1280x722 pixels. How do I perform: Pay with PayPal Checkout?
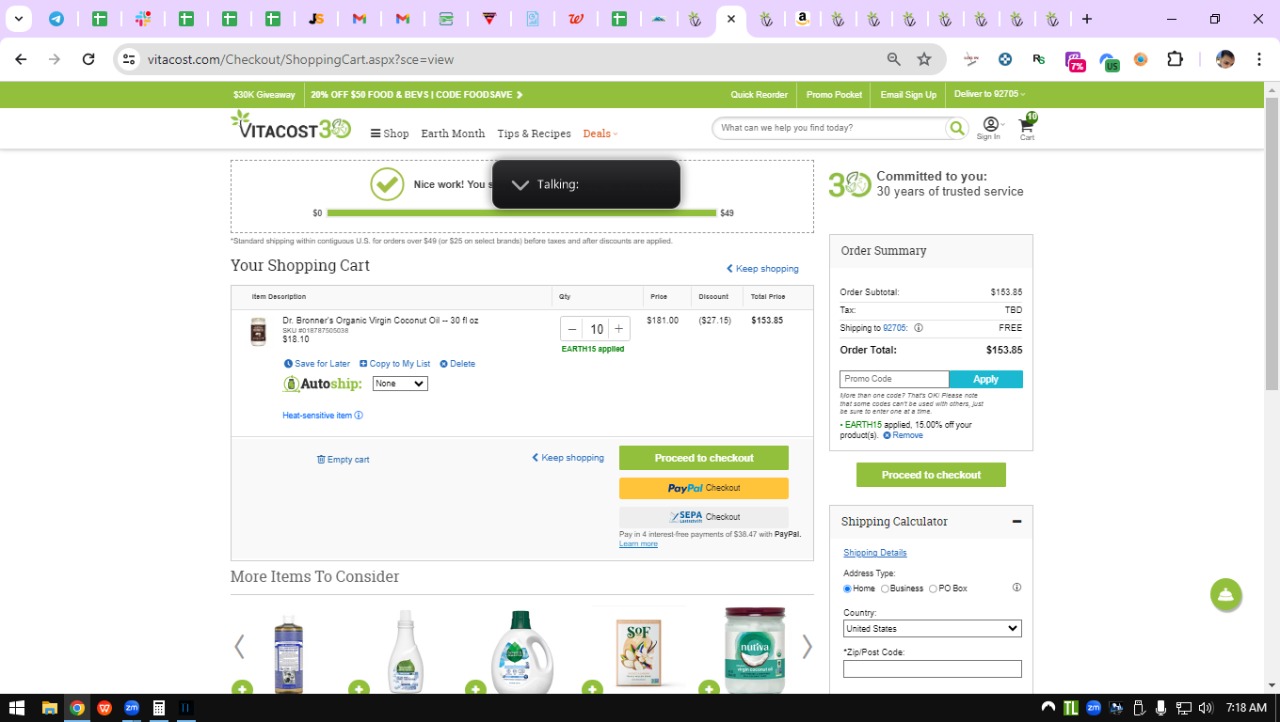point(704,488)
